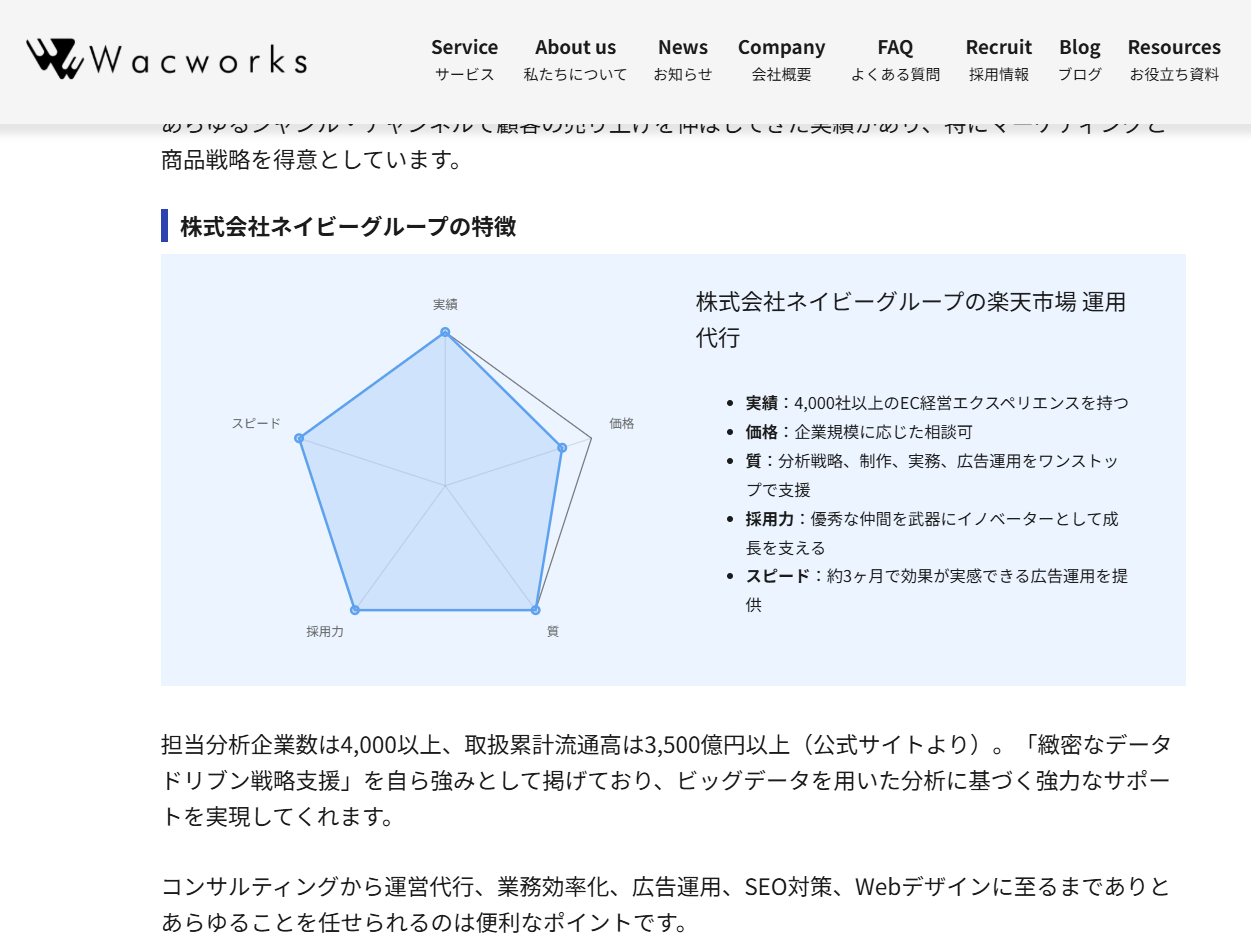1251x945 pixels.
Task: Click the title 株式会社ネイビーグループの楽天市場 運用代行
Action: (911, 320)
